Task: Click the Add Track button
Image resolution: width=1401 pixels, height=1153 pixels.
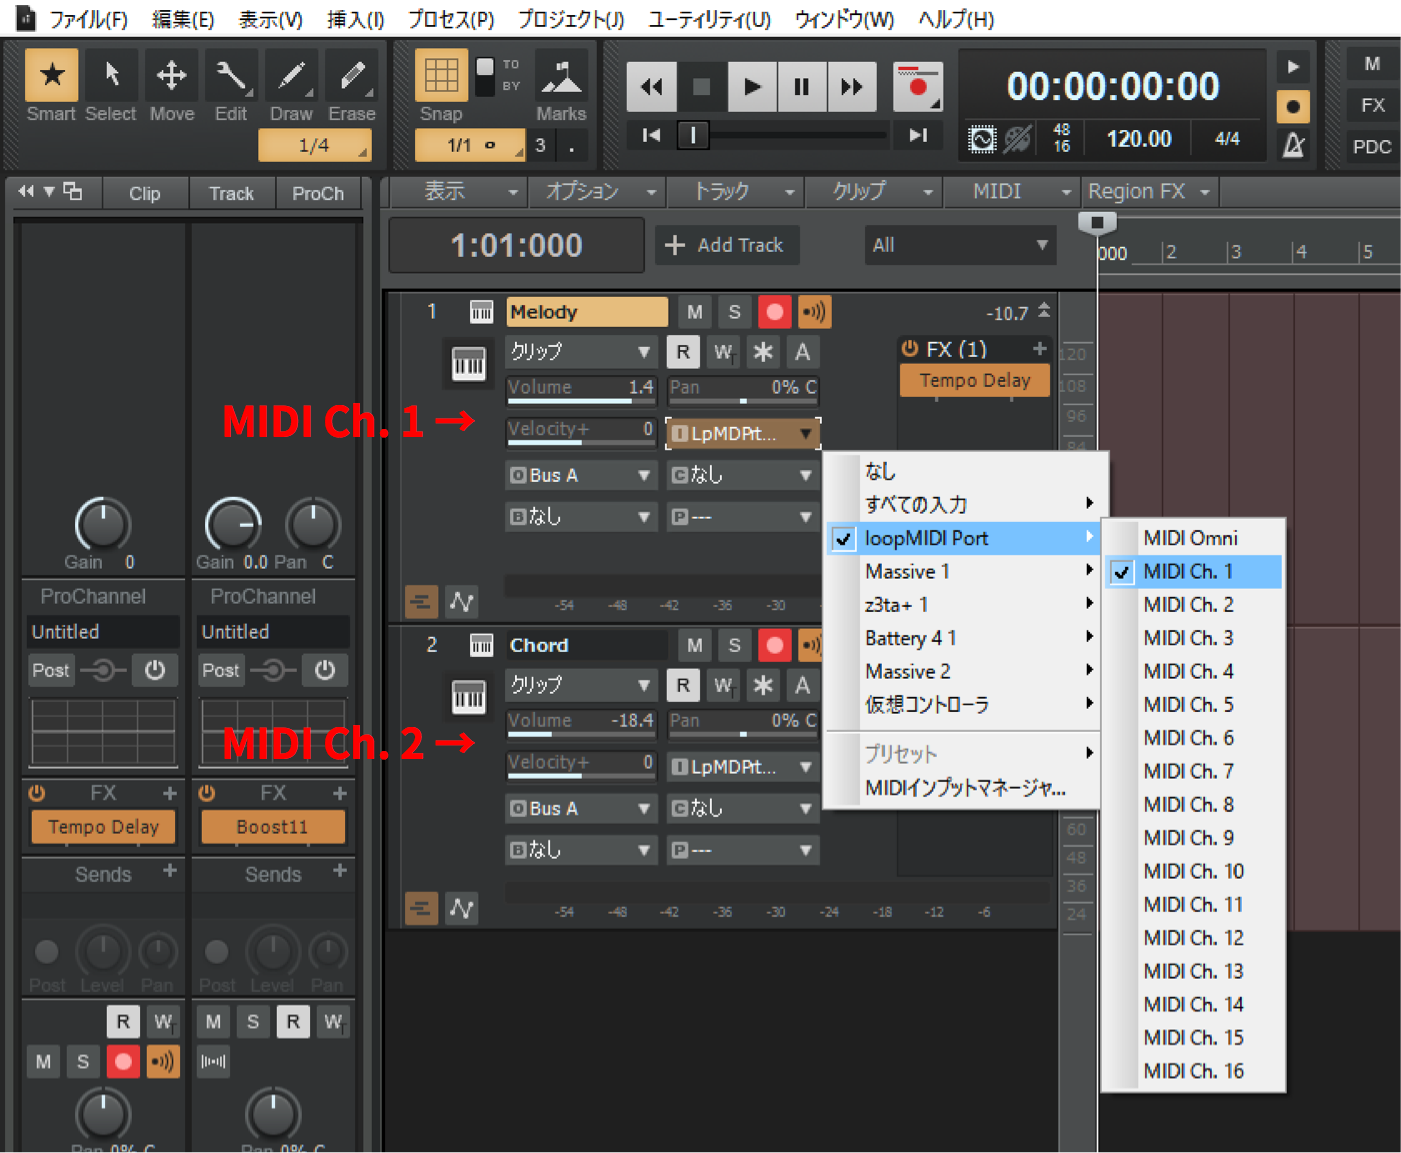Action: tap(727, 245)
